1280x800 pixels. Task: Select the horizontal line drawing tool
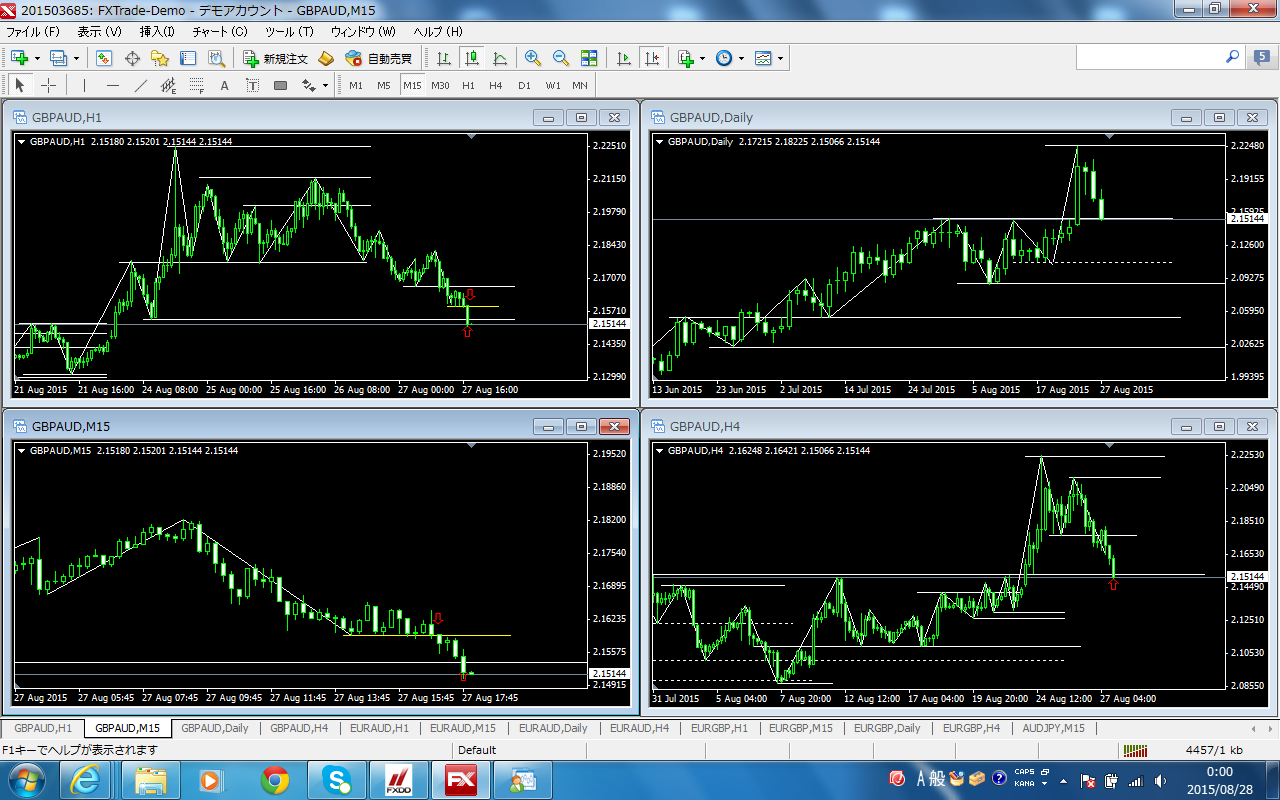[112, 86]
